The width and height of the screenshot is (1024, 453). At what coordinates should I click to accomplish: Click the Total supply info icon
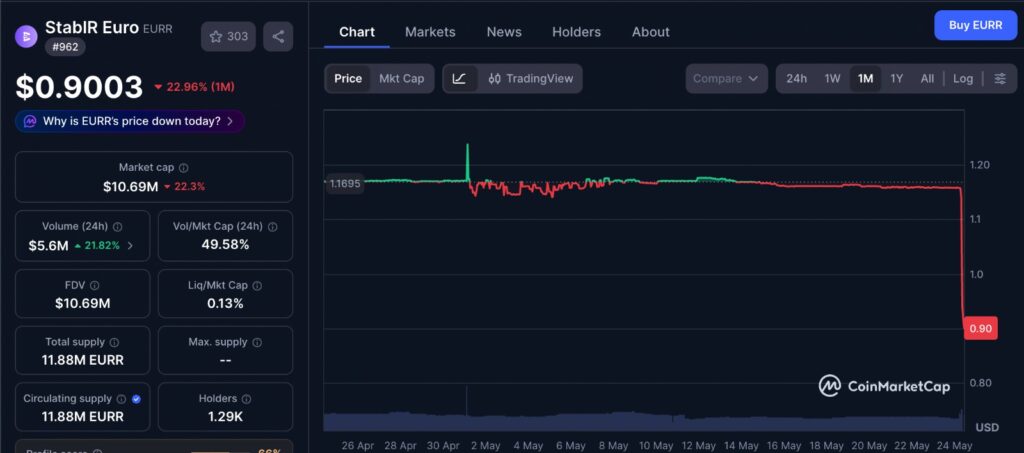pyautogui.click(x=114, y=342)
